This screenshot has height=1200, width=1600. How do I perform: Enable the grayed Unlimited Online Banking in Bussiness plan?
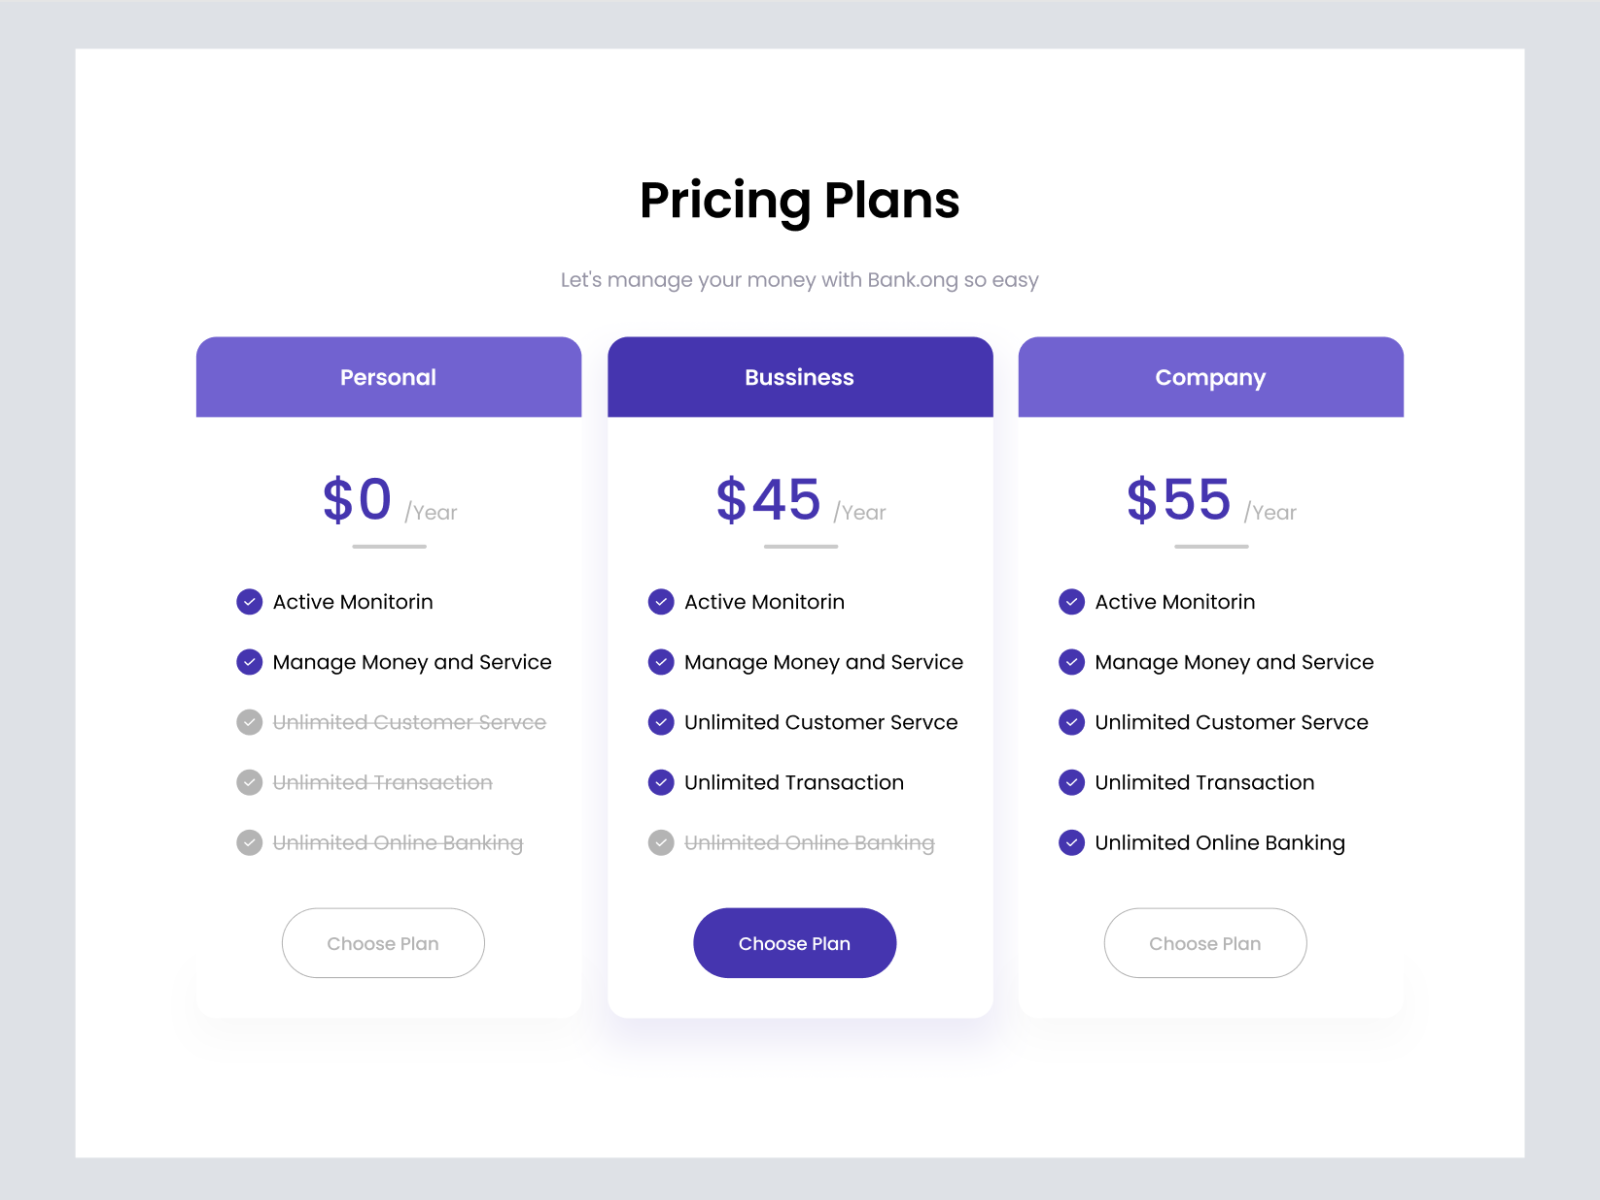pyautogui.click(x=661, y=842)
